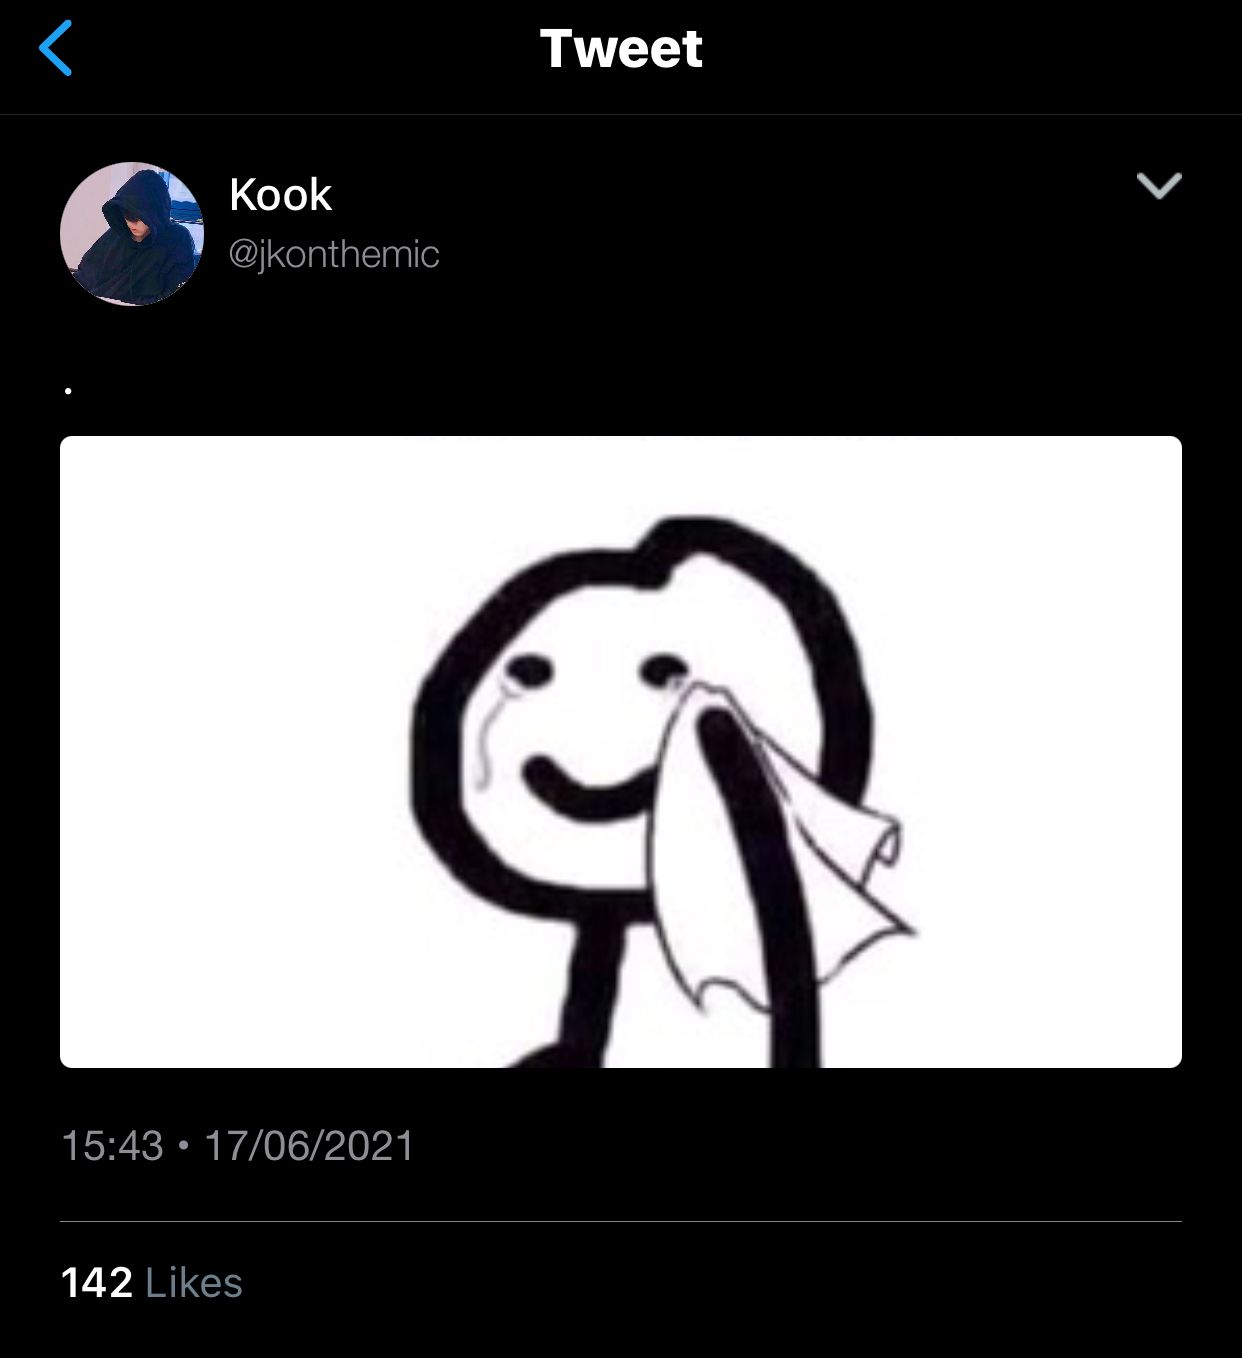Tap the single dot tweet text

(68, 391)
